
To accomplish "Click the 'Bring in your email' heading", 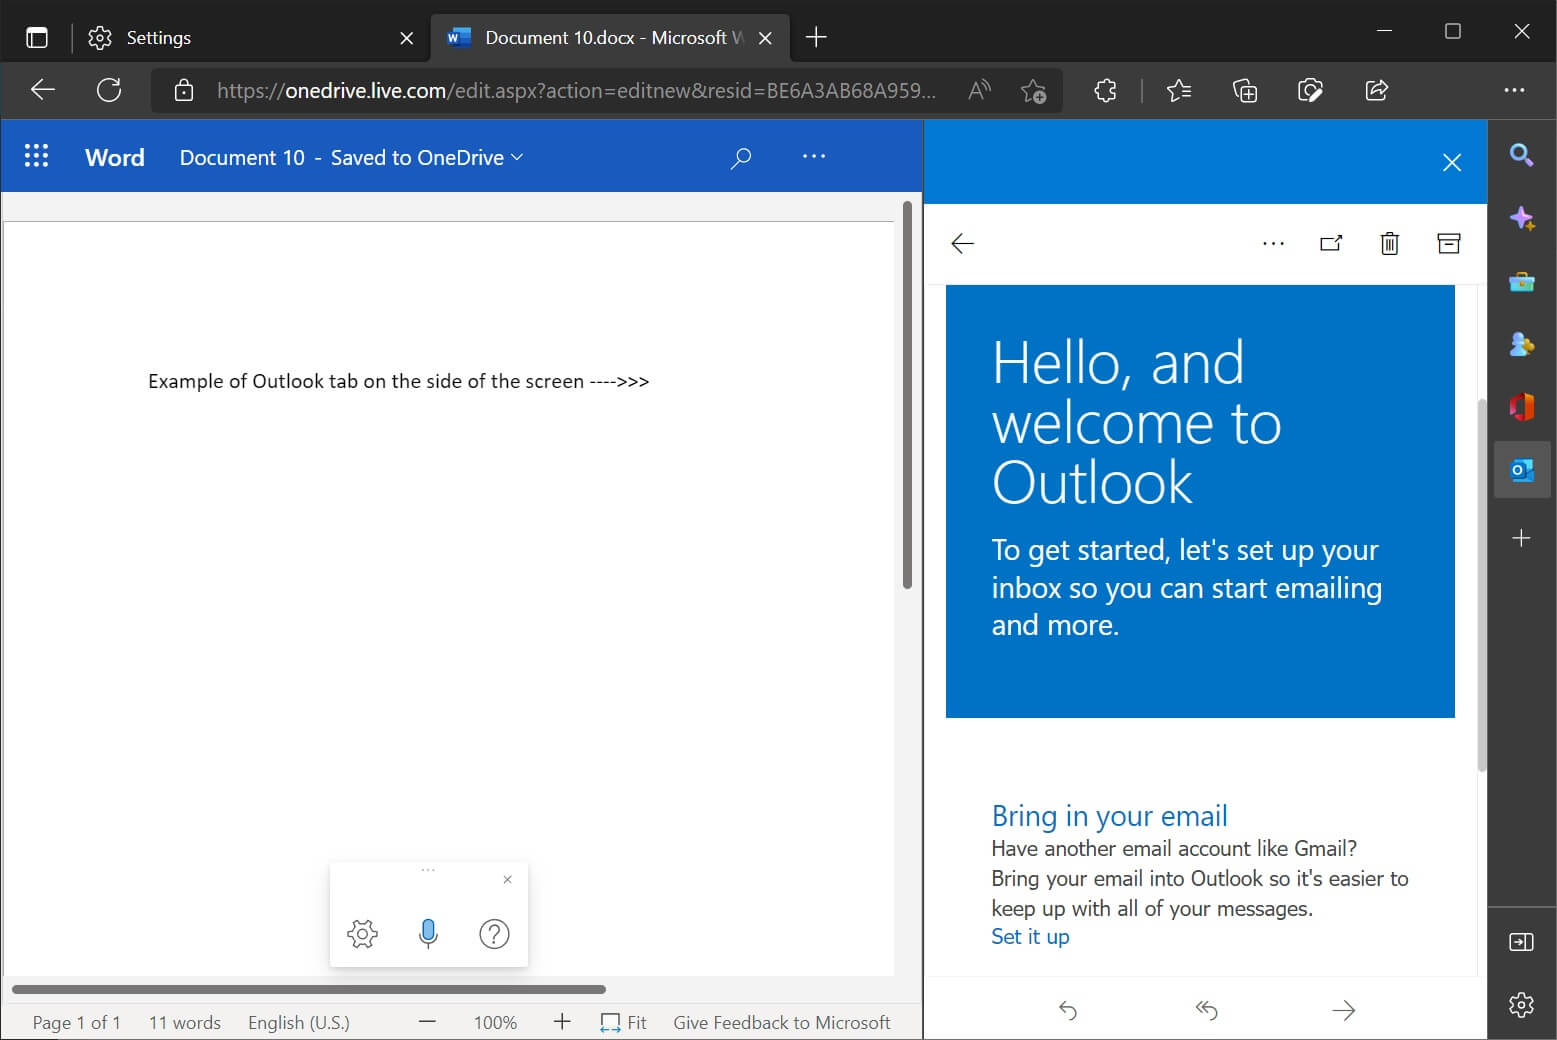I will click(x=1109, y=816).
